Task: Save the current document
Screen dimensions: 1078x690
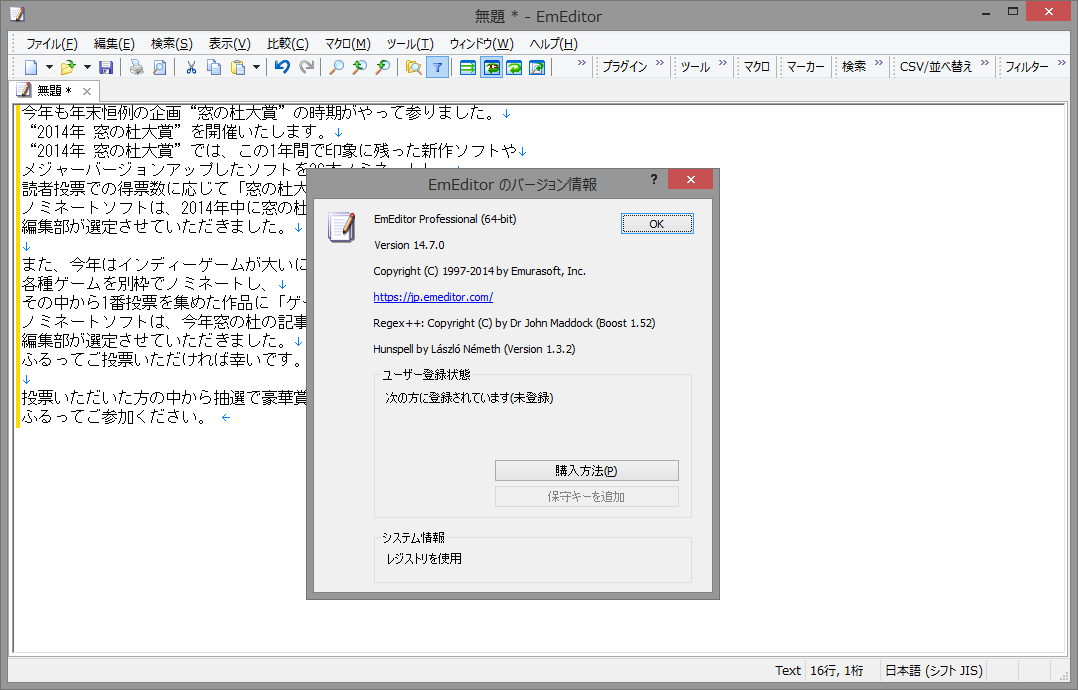Action: click(x=107, y=67)
